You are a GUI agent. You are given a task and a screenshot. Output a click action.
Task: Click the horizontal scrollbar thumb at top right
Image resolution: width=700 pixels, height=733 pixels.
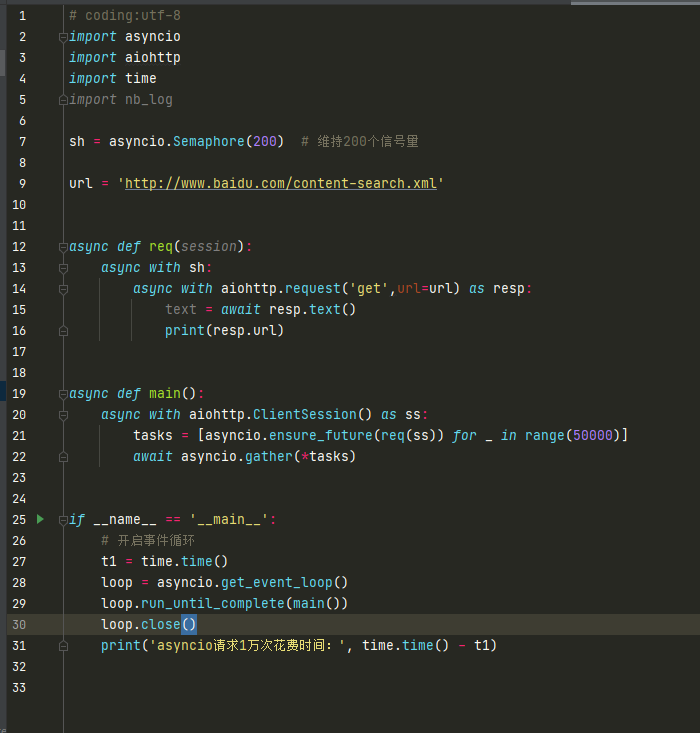[x=635, y=2]
